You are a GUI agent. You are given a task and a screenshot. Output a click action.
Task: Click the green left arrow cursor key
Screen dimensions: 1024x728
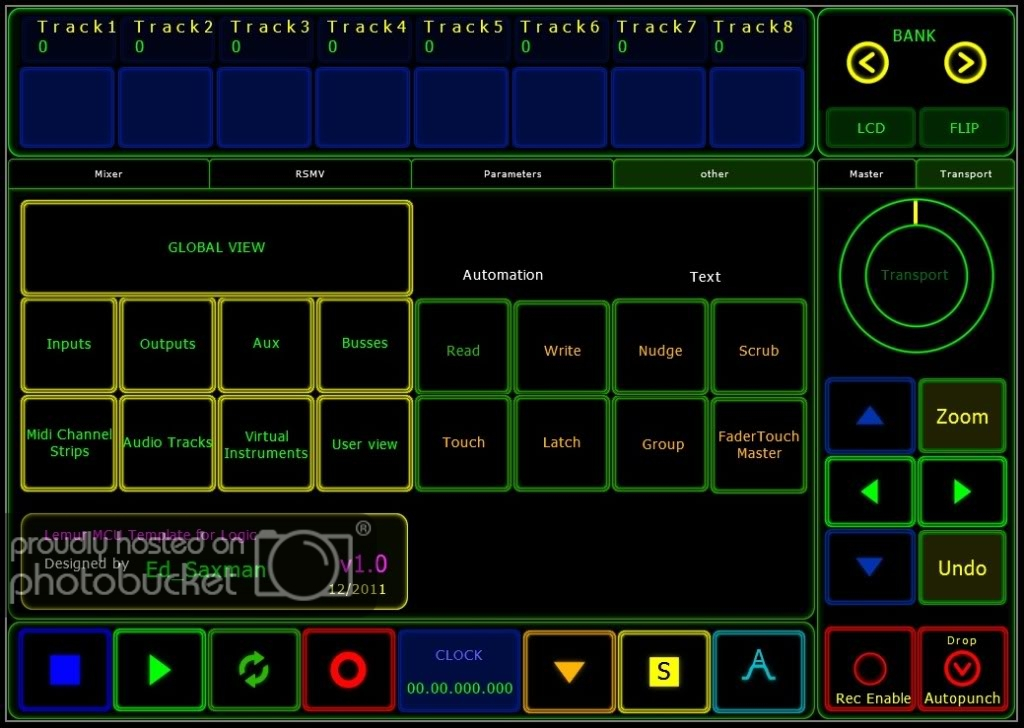870,492
